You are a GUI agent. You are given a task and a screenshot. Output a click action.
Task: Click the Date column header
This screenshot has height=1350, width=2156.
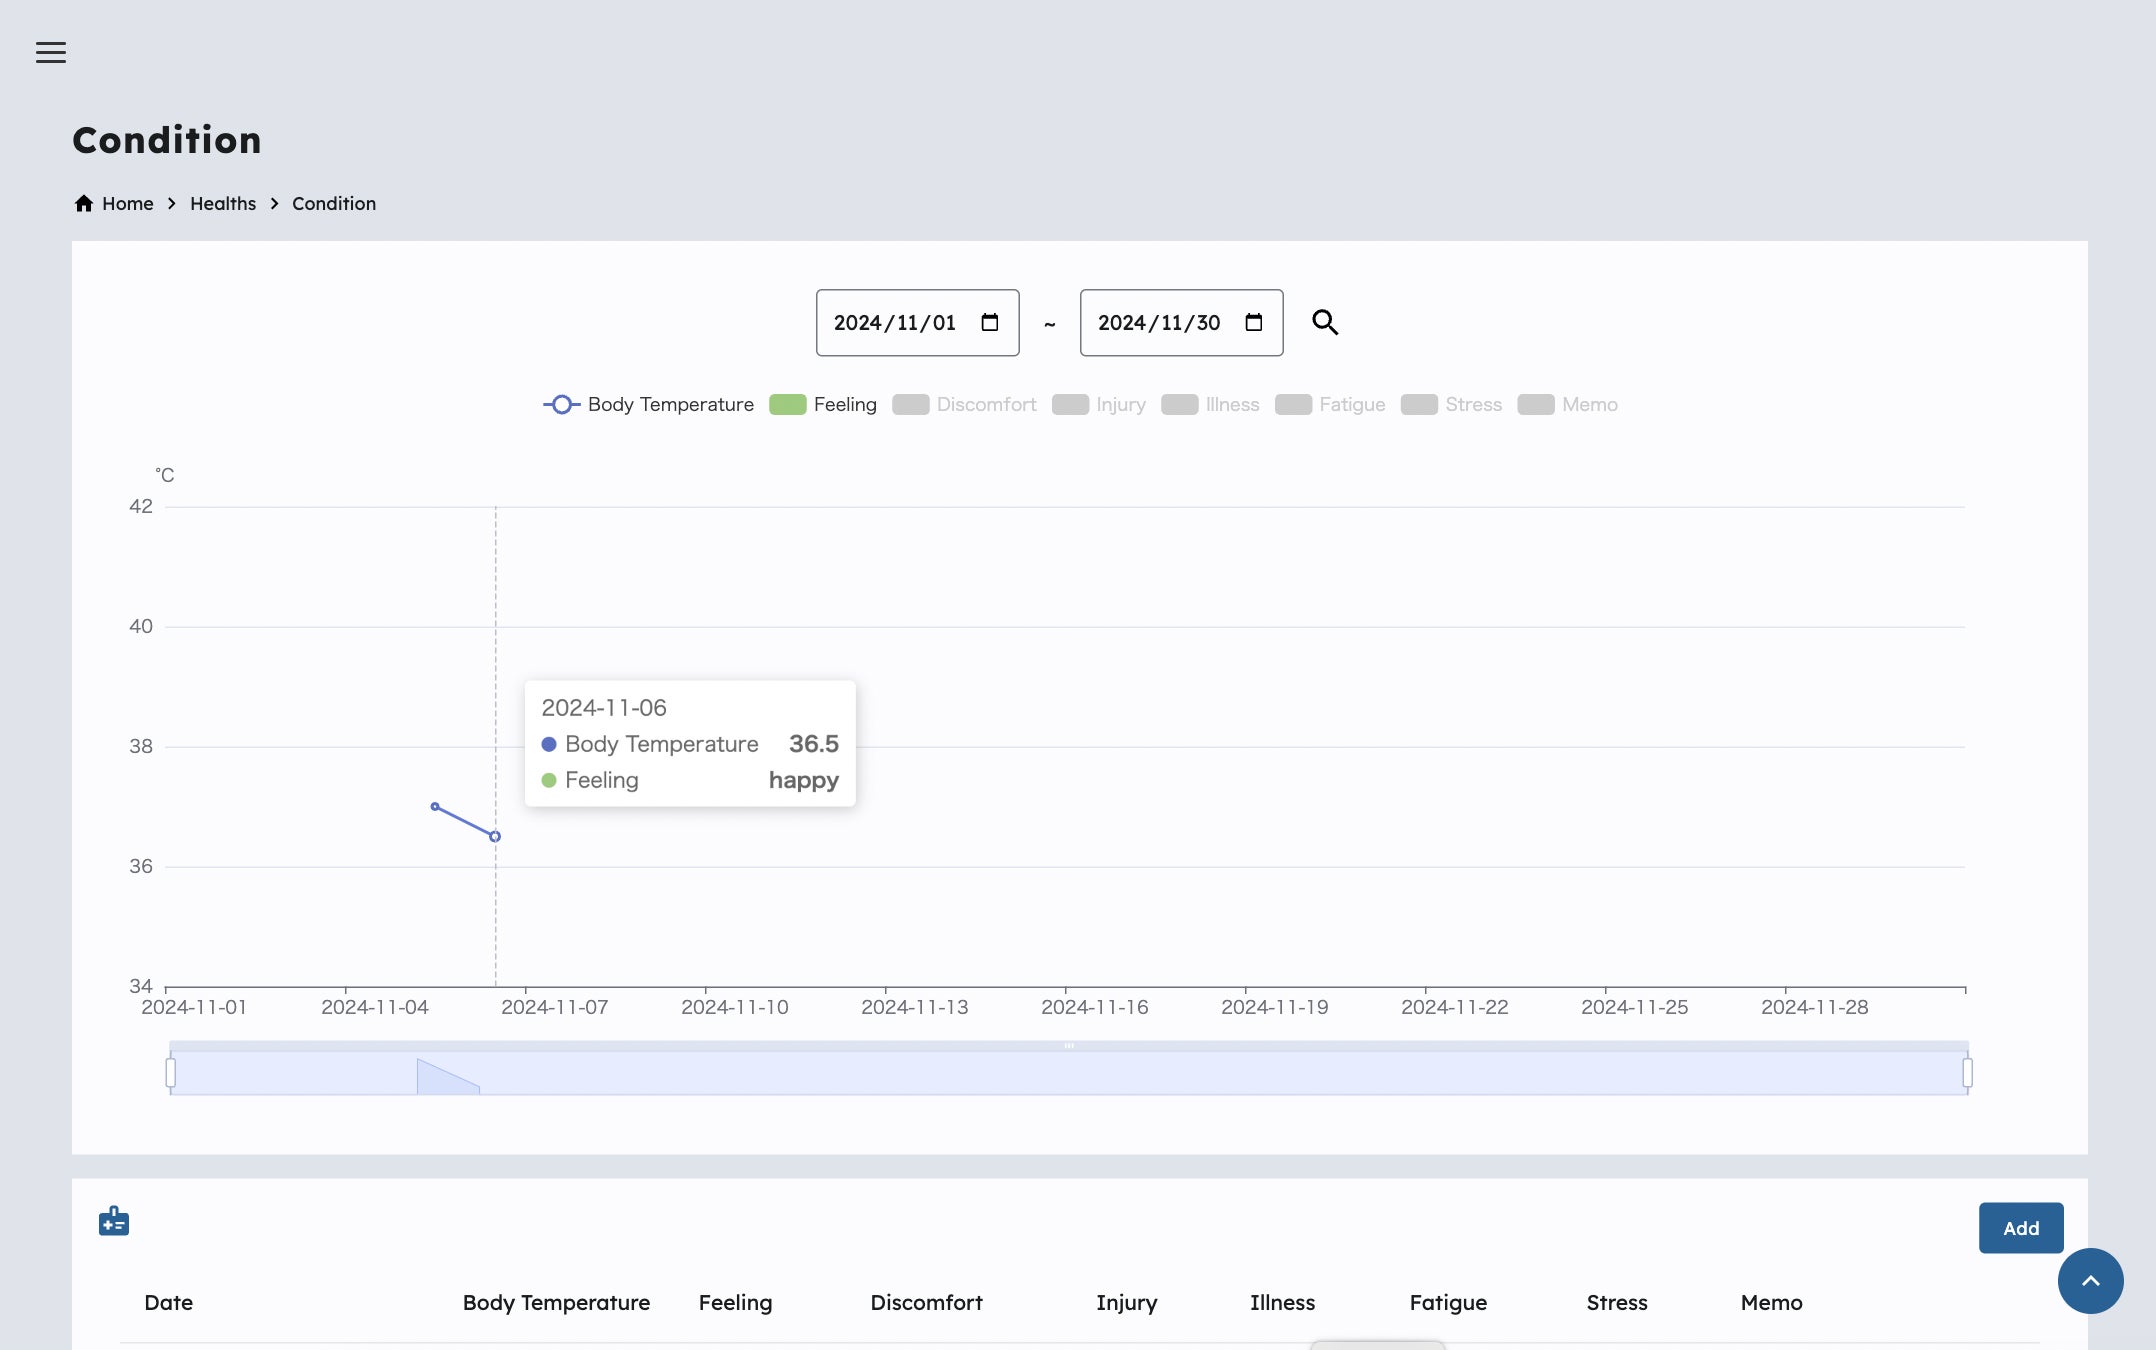(x=168, y=1302)
